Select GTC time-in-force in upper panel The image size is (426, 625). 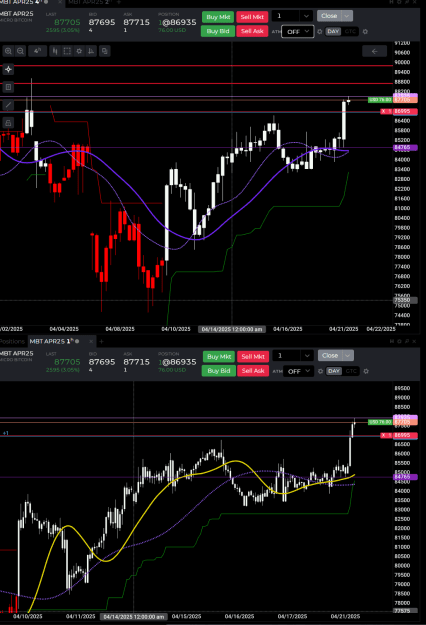point(350,31)
